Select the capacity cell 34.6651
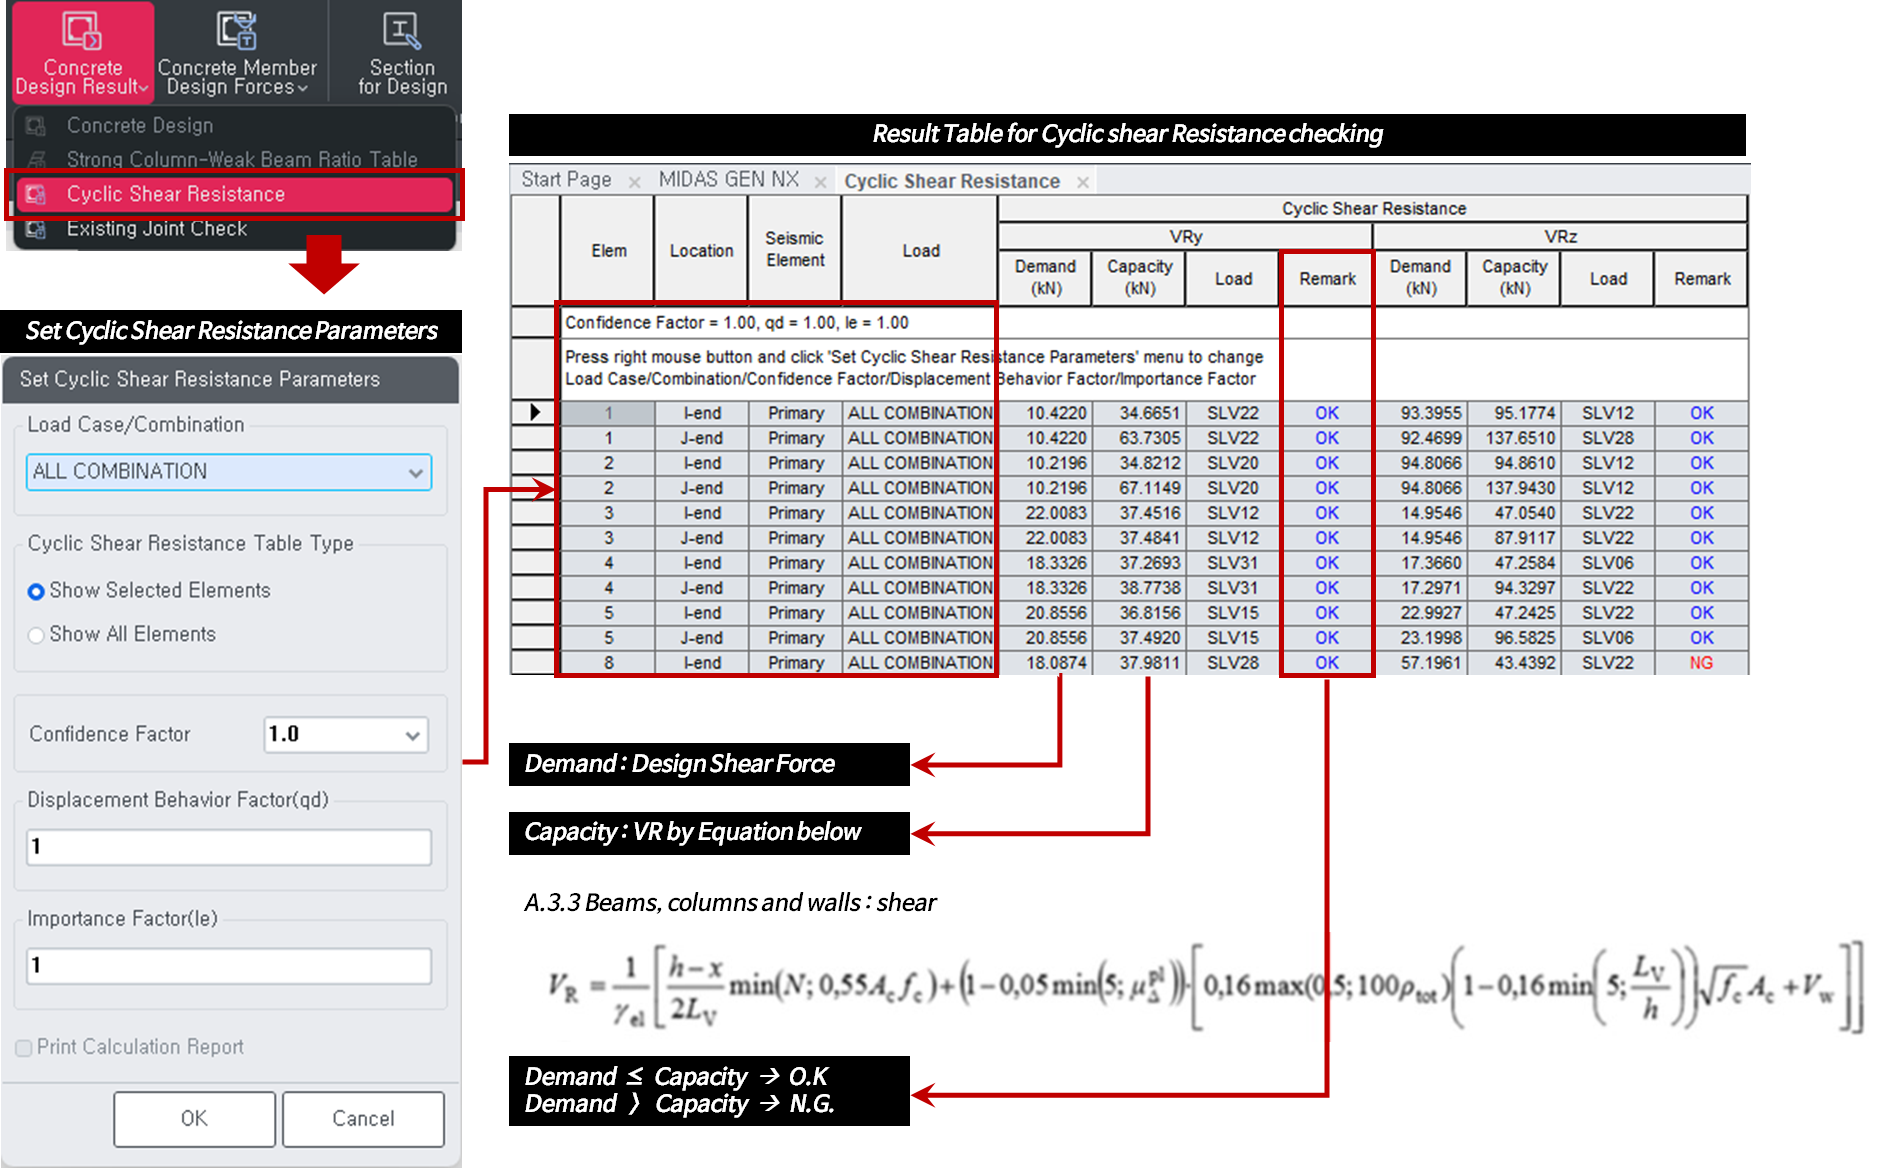Viewport: 1878px width, 1168px height. click(1139, 413)
